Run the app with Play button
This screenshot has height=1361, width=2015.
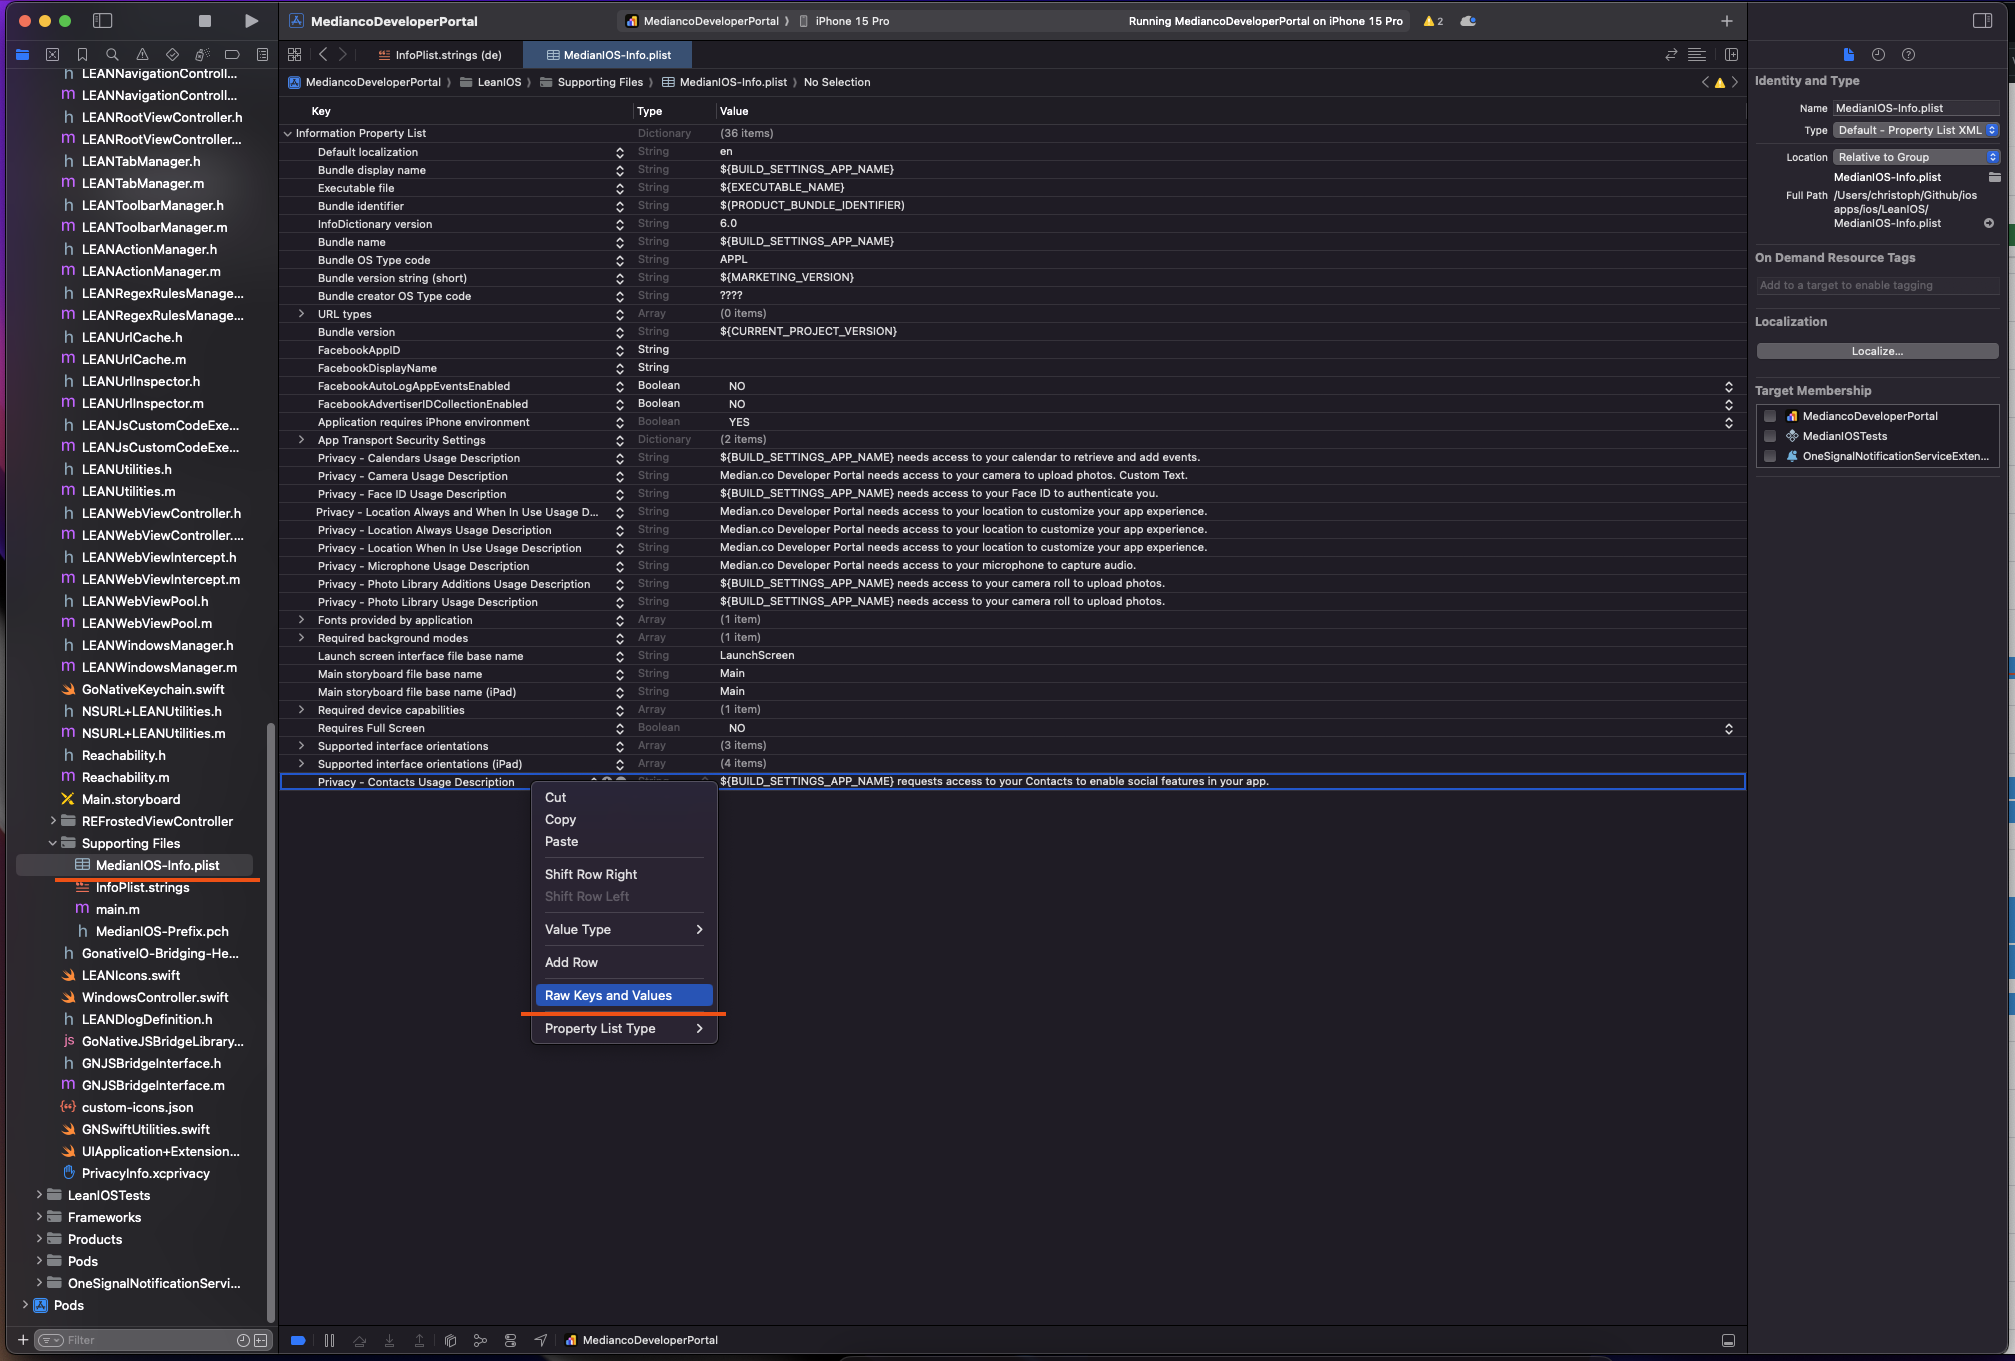(251, 21)
